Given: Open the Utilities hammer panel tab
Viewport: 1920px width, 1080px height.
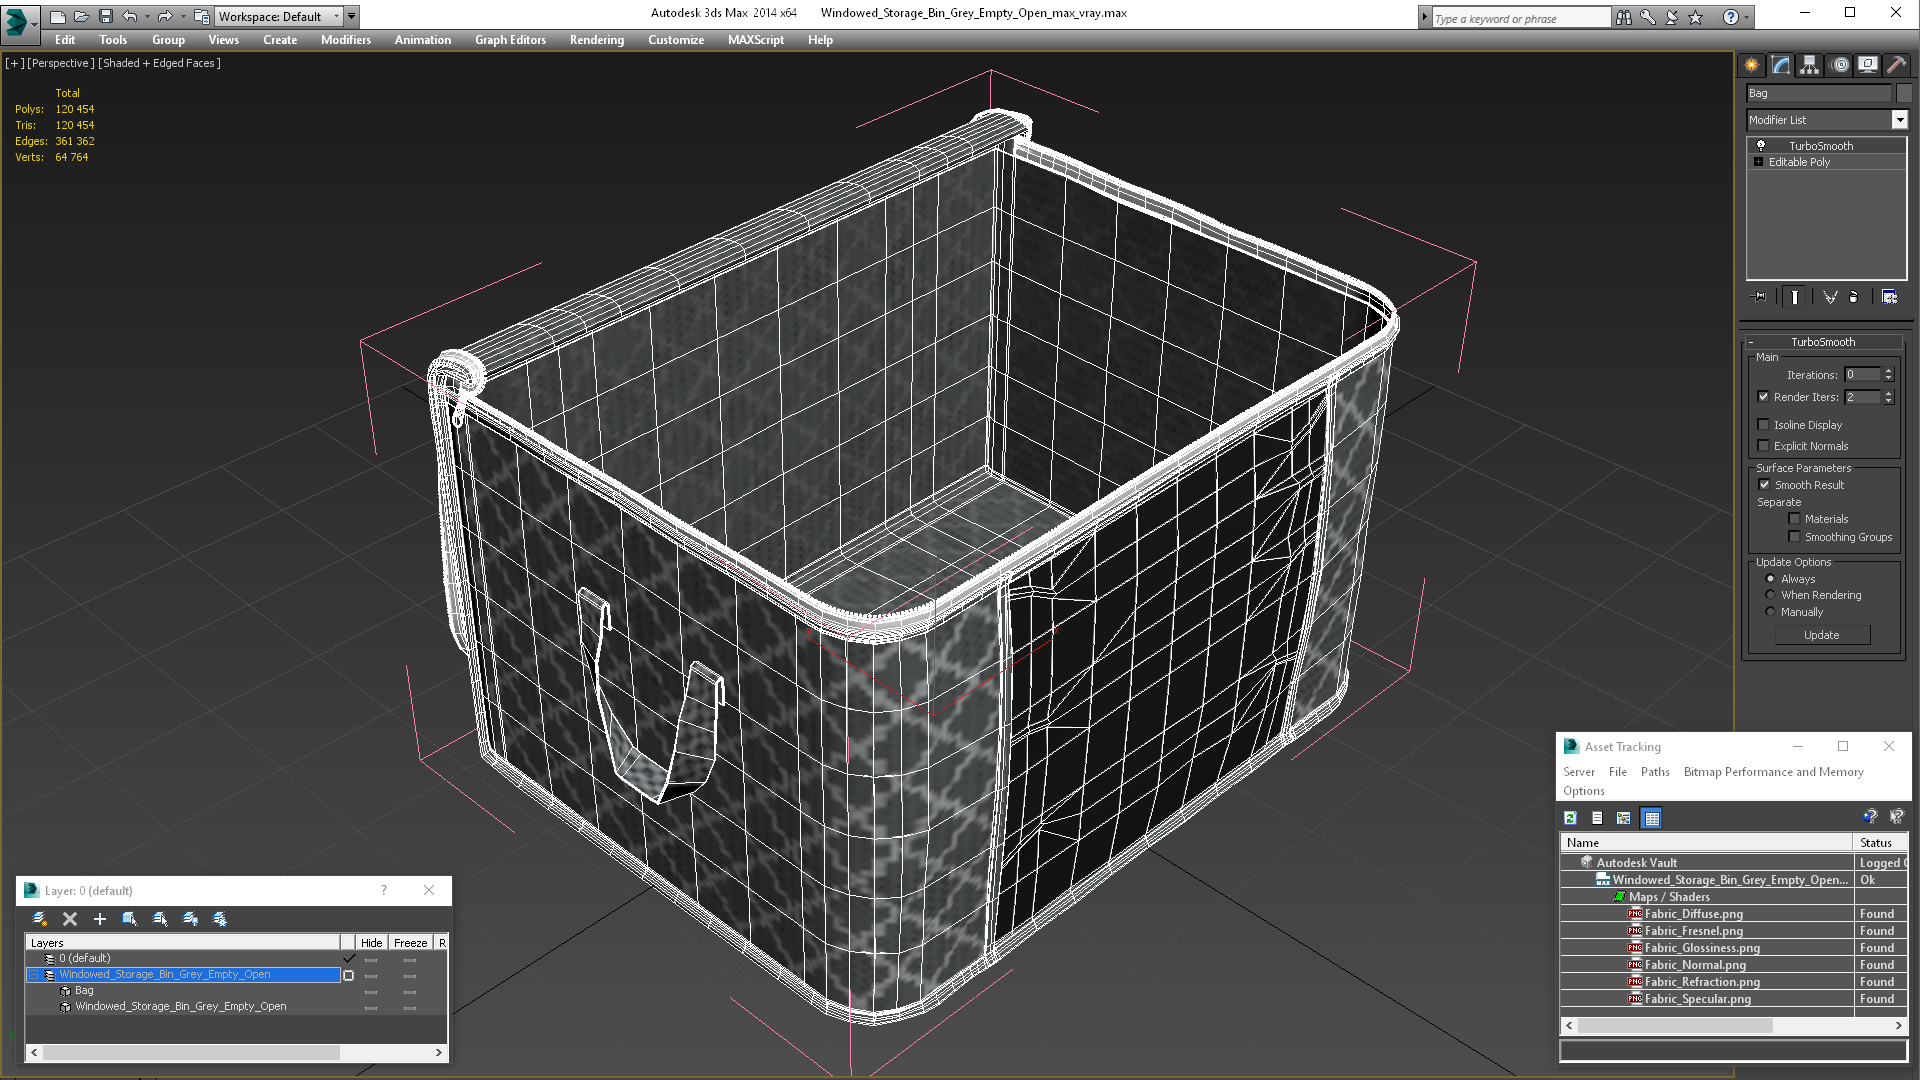Looking at the screenshot, I should click(1897, 65).
